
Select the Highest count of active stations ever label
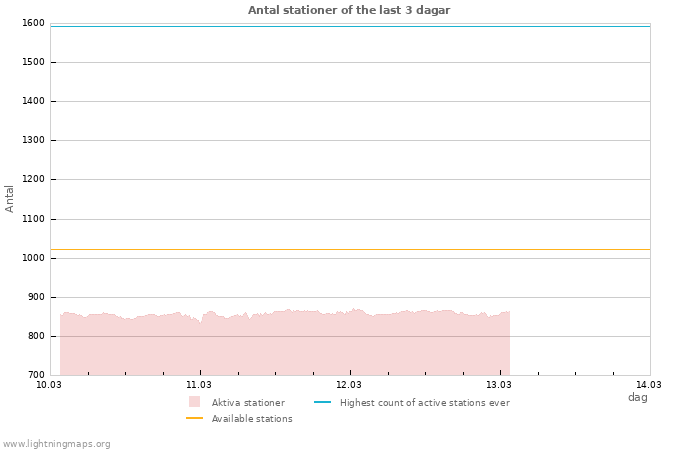(424, 403)
